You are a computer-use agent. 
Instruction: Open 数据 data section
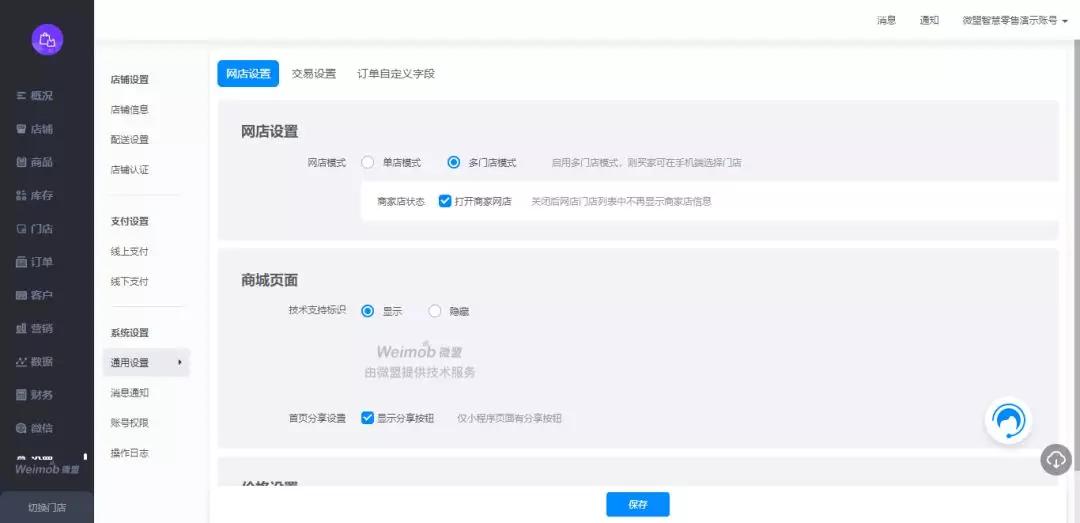(x=34, y=362)
